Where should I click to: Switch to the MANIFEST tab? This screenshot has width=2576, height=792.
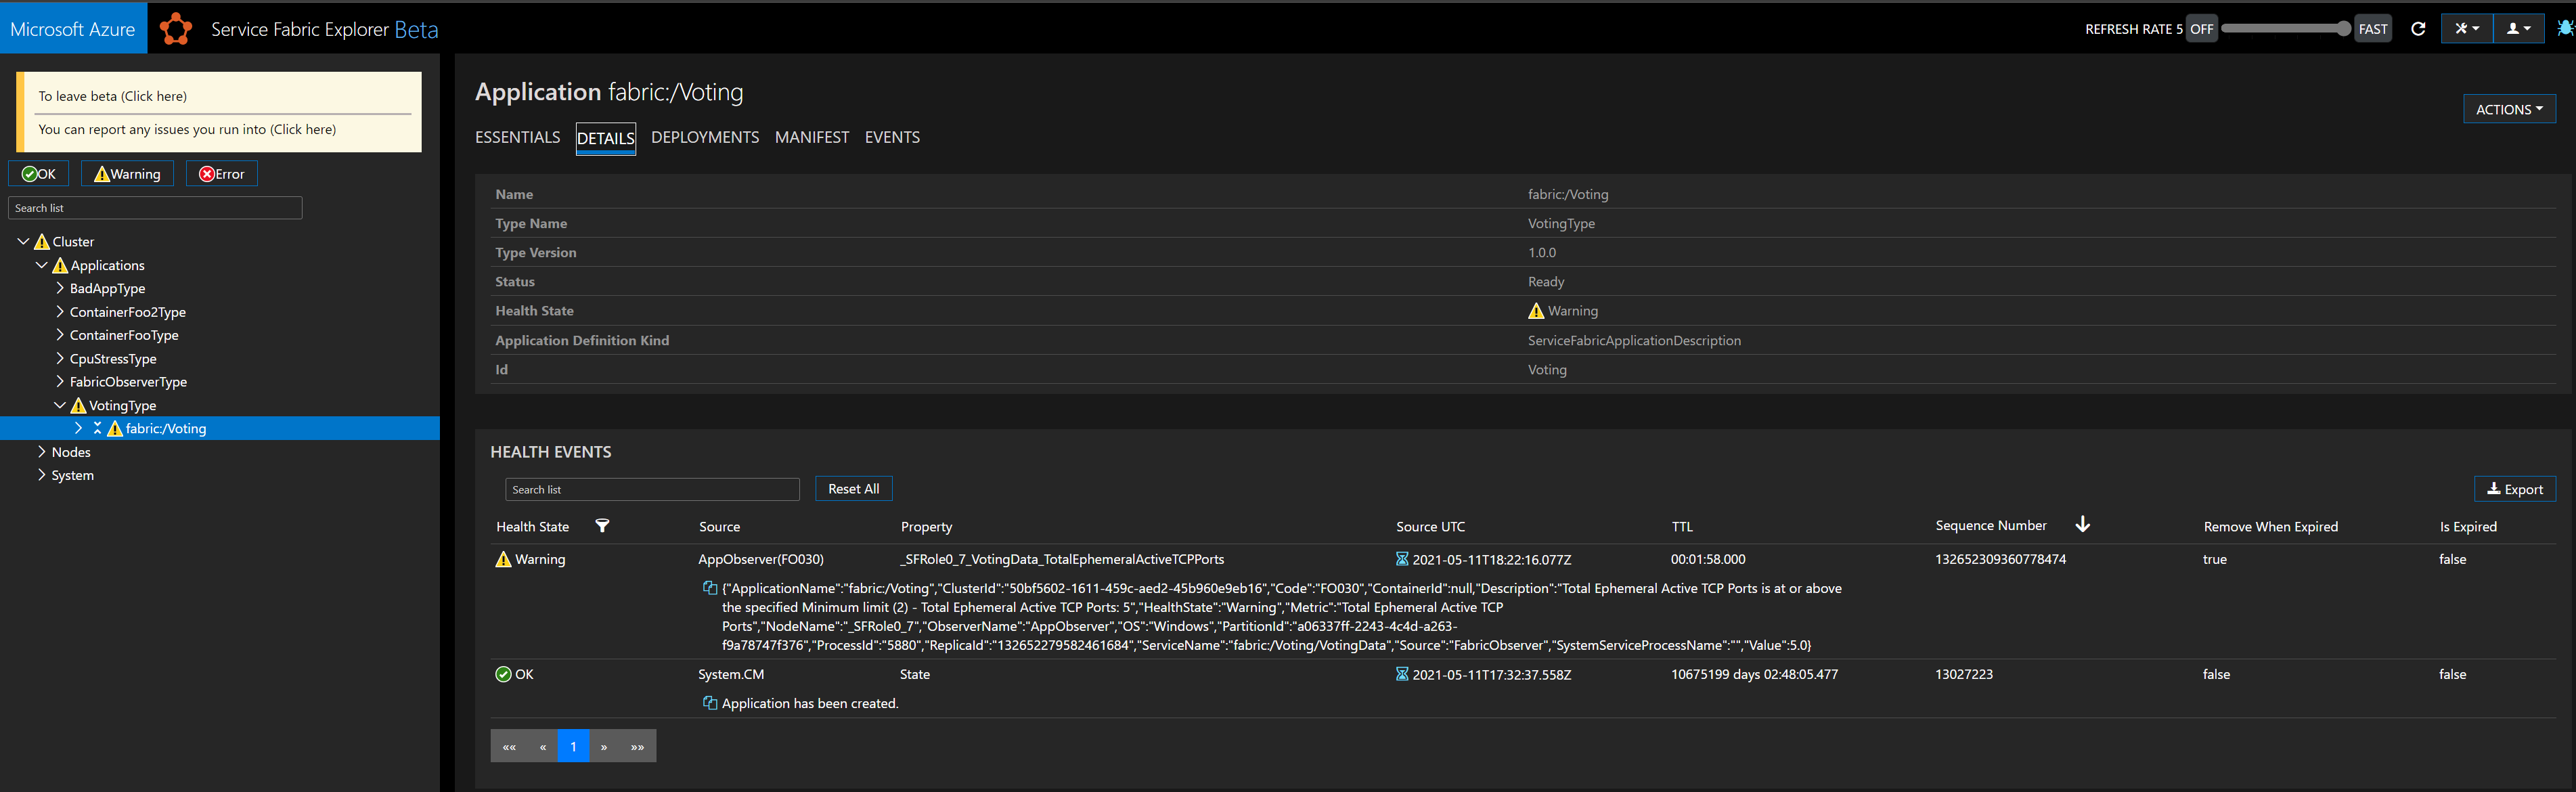click(811, 137)
